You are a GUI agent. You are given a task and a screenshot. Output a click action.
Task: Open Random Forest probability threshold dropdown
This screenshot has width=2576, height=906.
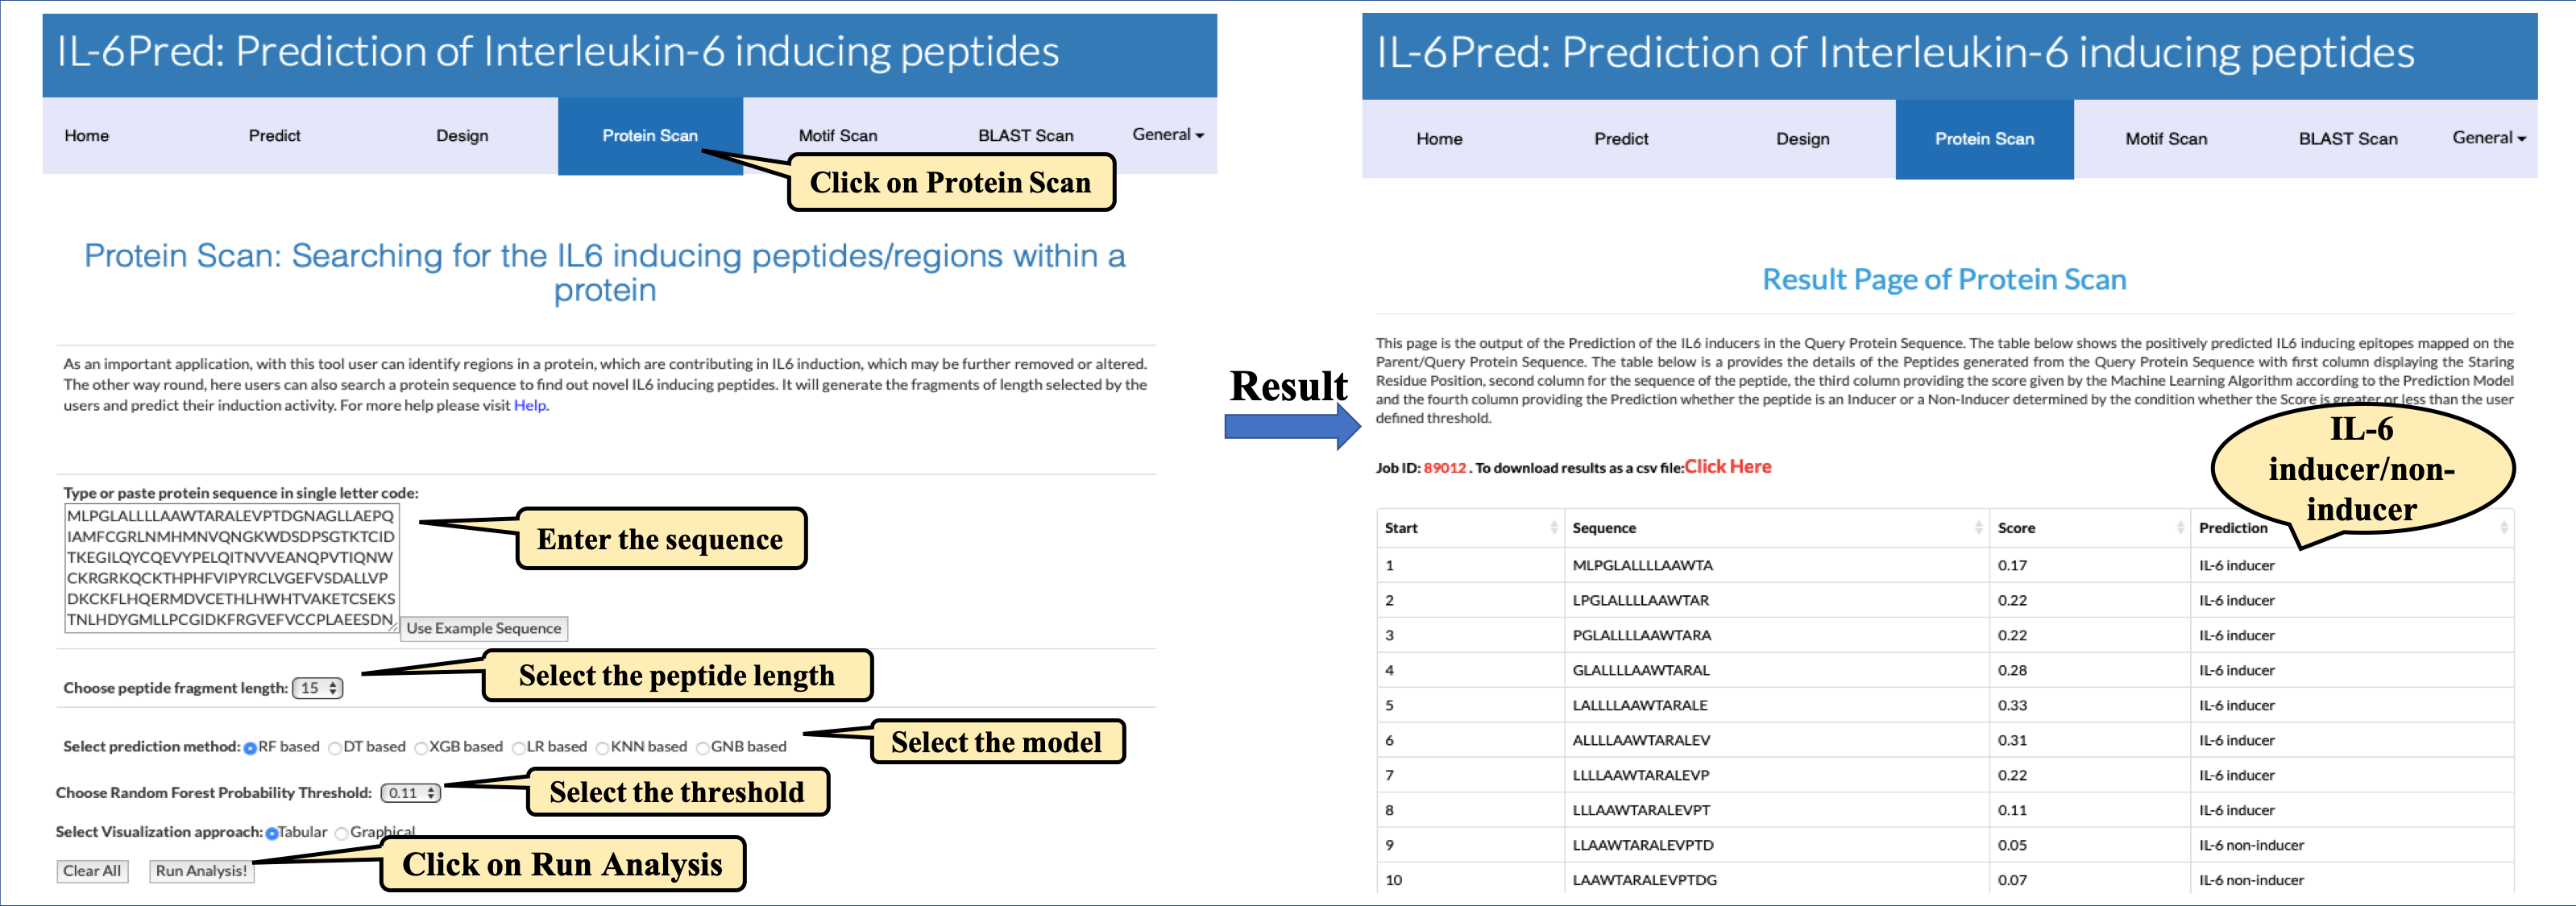pos(411,793)
